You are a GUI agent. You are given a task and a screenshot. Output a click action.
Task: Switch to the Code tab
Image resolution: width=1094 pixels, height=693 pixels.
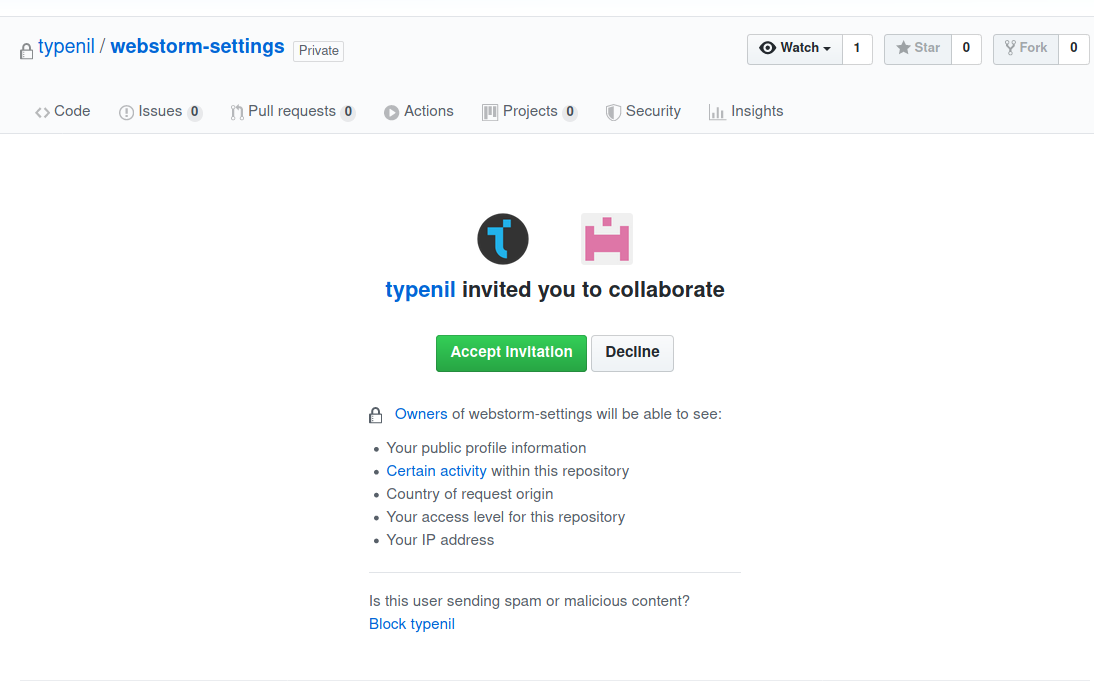pos(63,112)
